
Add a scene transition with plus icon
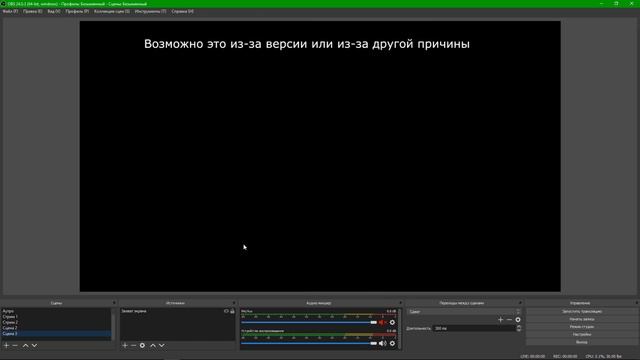[x=500, y=320]
